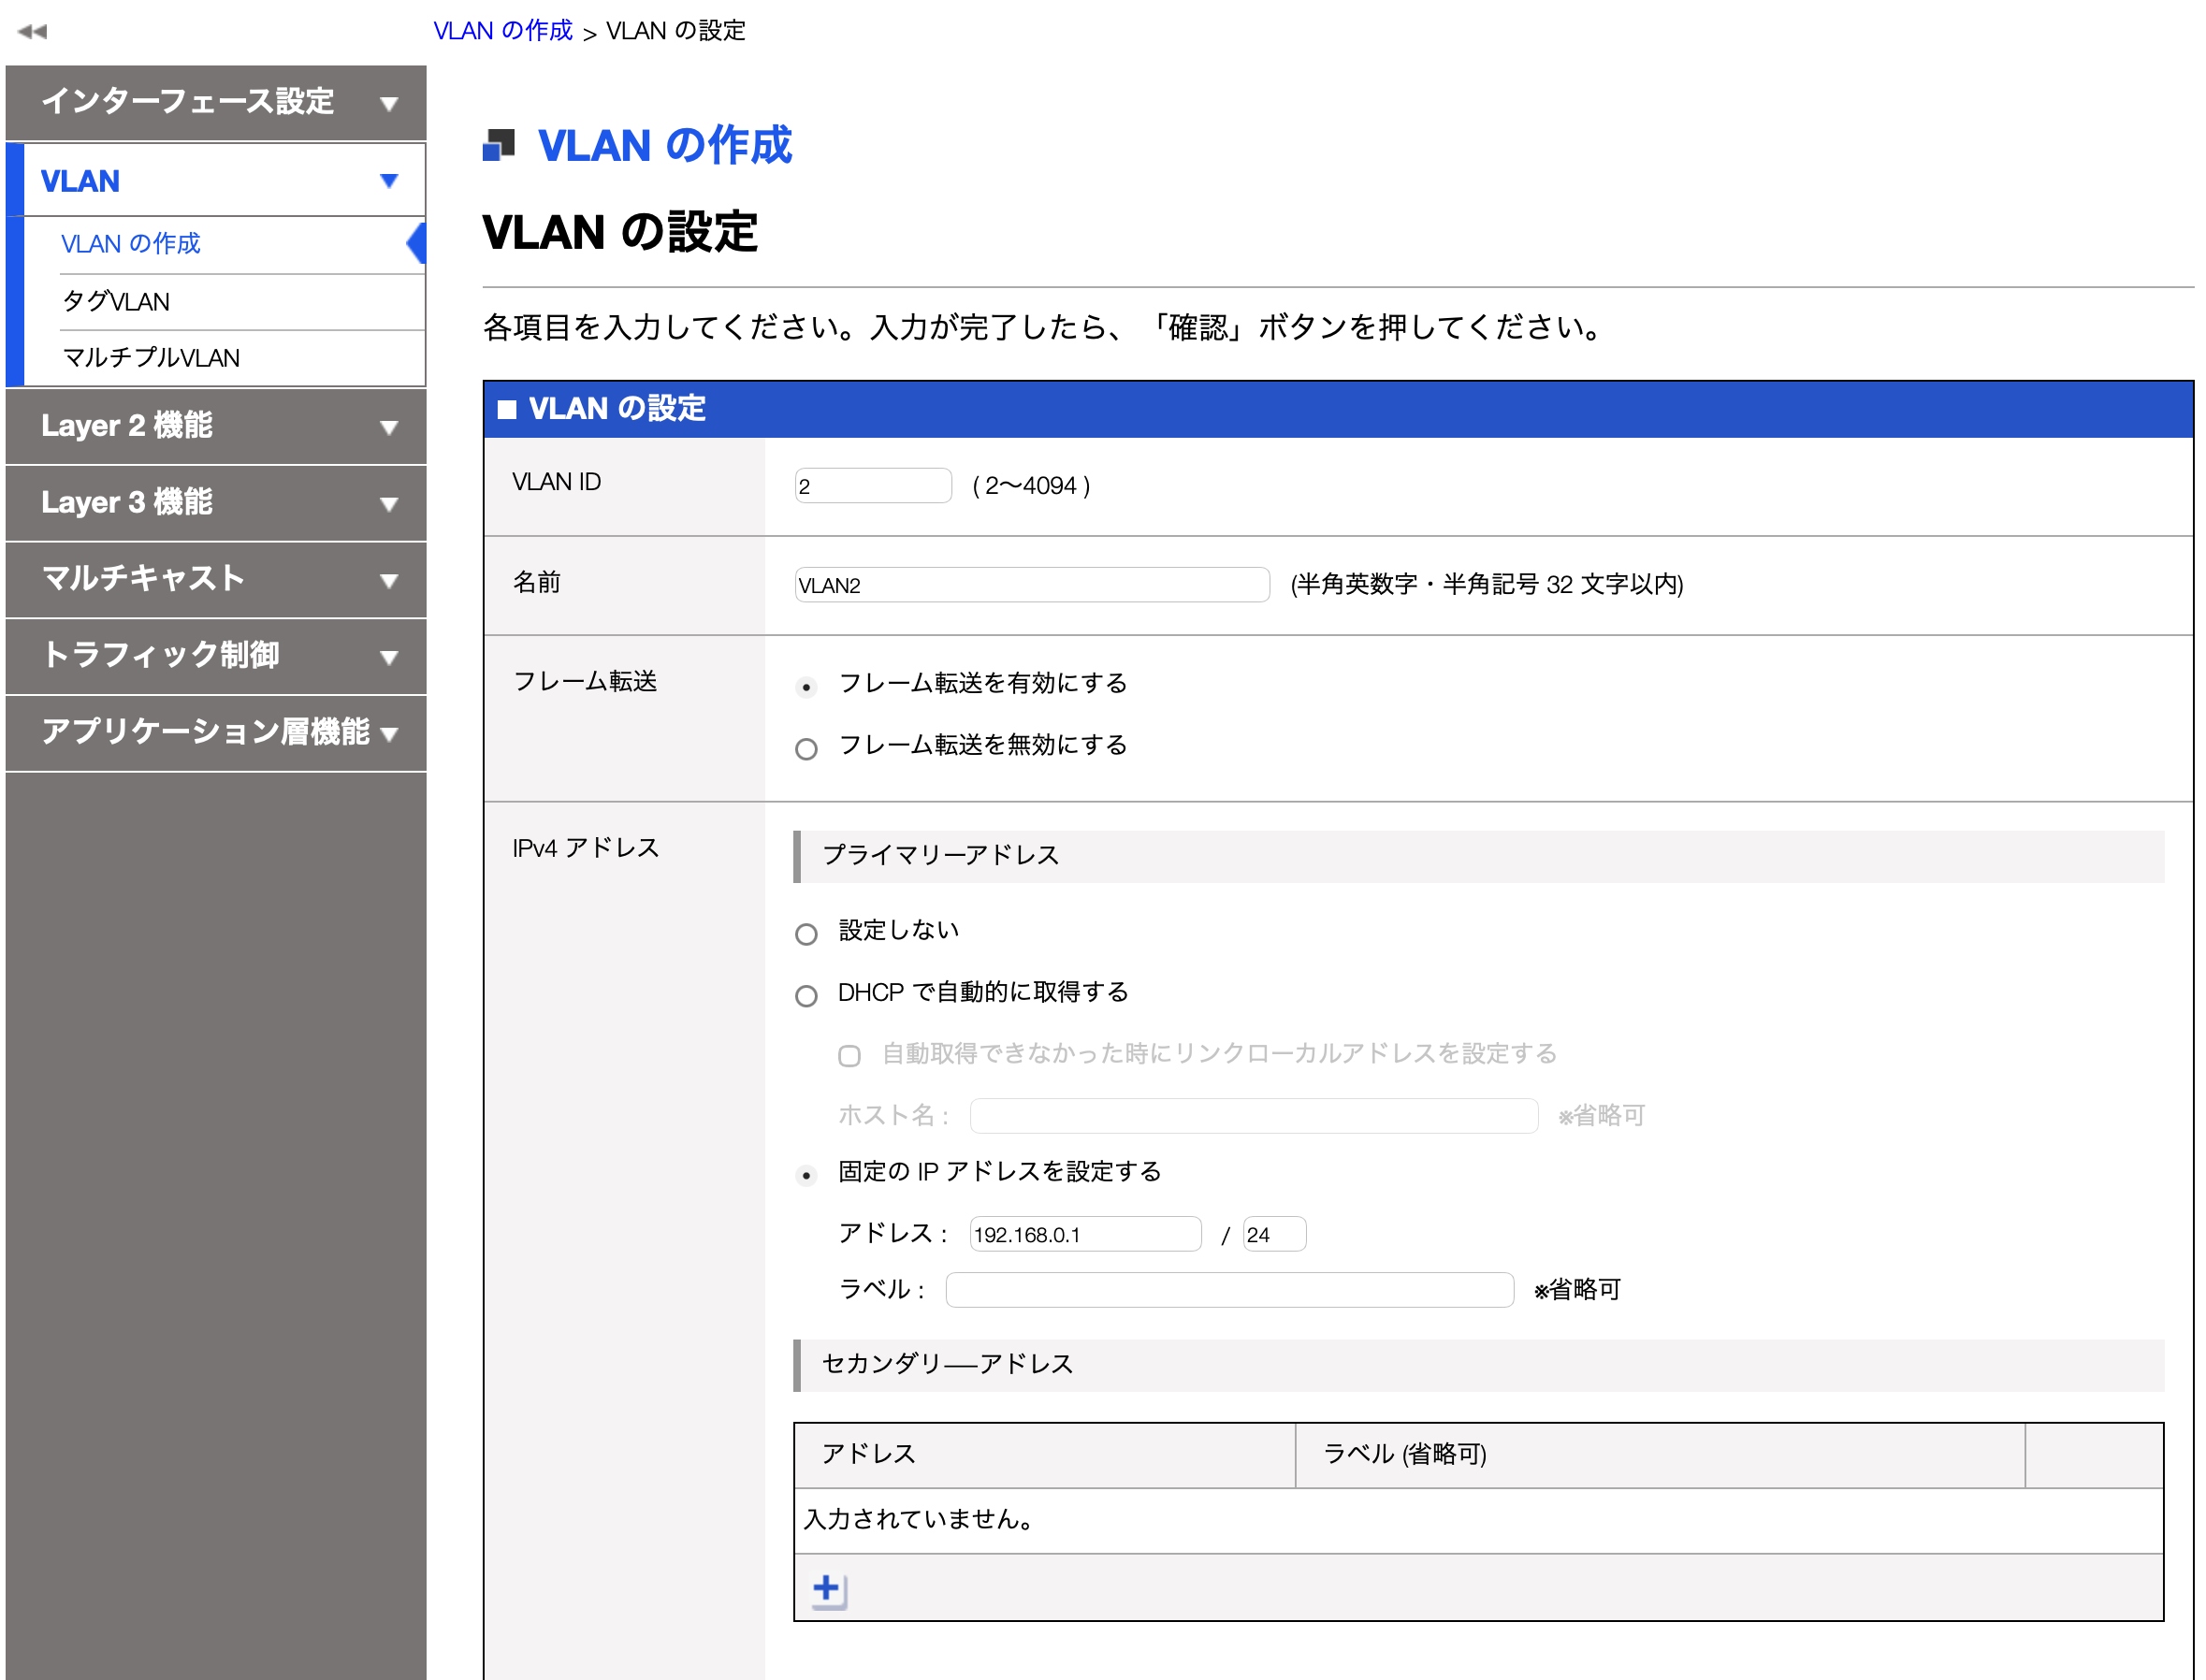The image size is (2206, 1680).
Task: Open the タグVLAN page
Action: (x=115, y=301)
